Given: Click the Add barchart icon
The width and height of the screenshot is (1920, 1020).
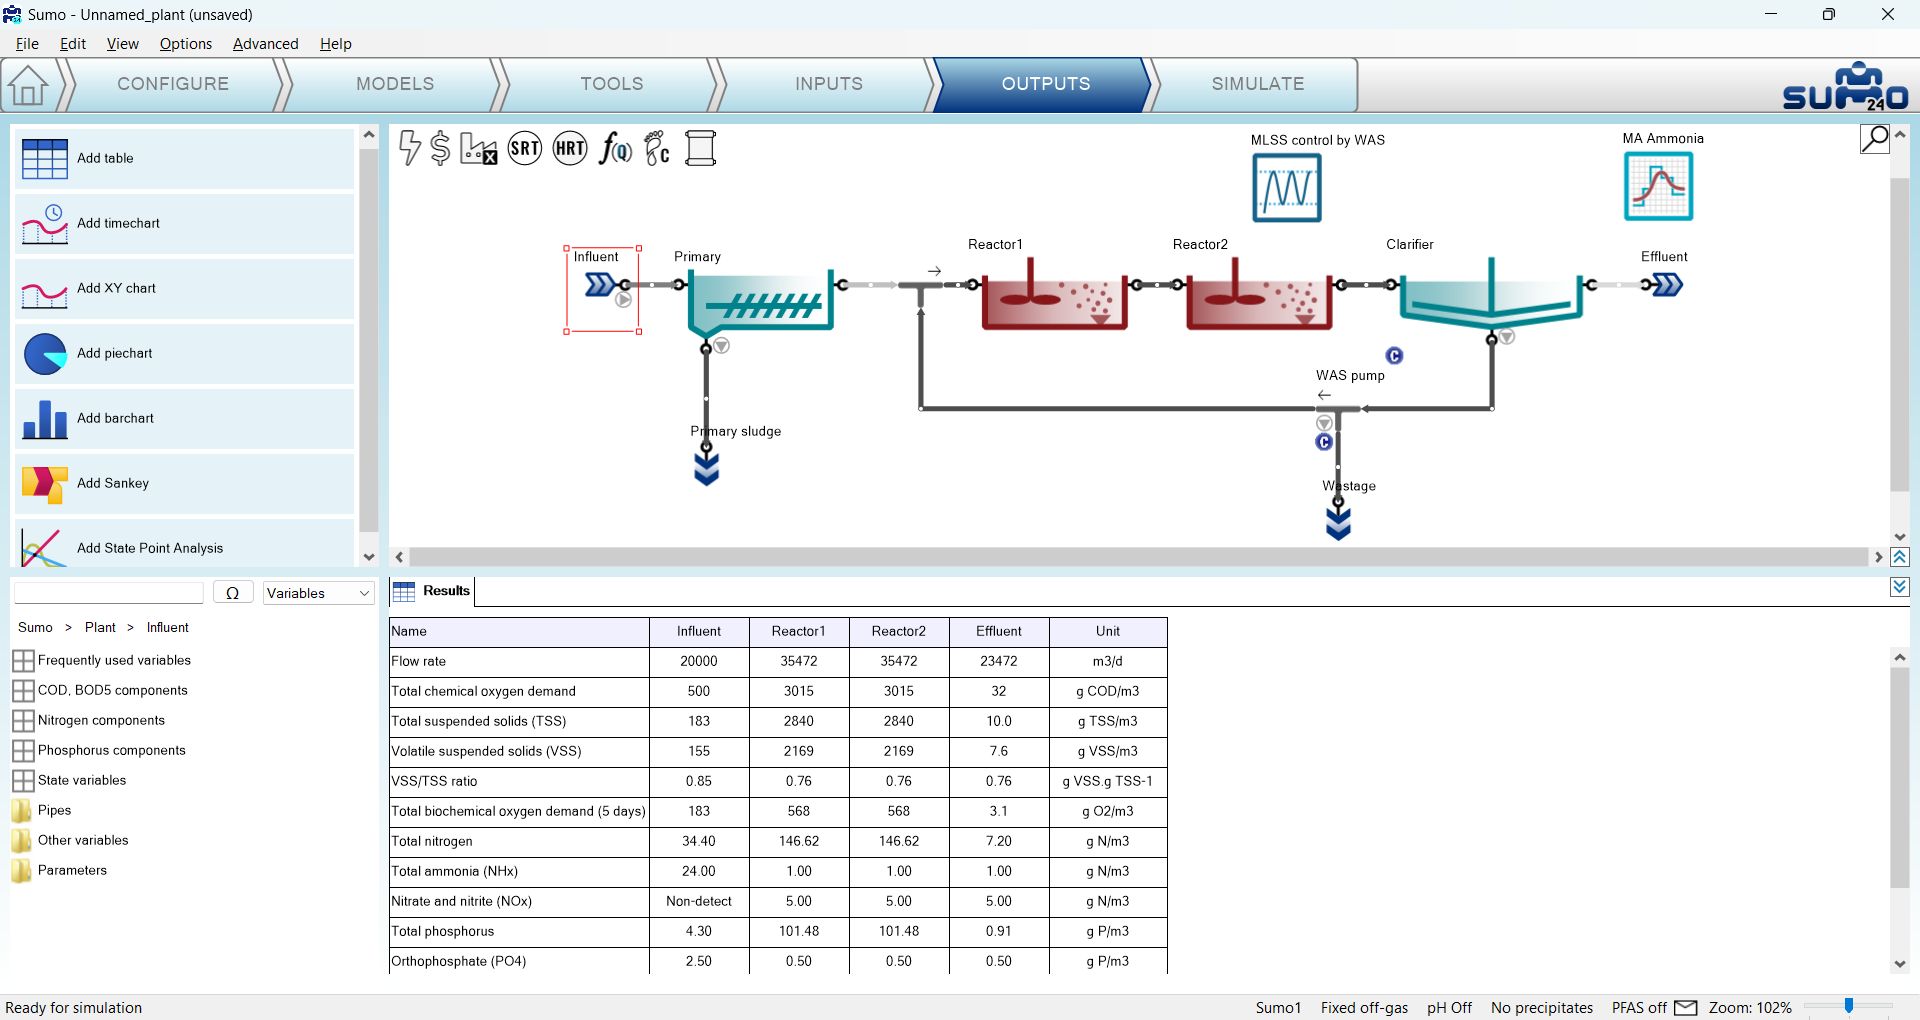Looking at the screenshot, I should click(x=45, y=419).
